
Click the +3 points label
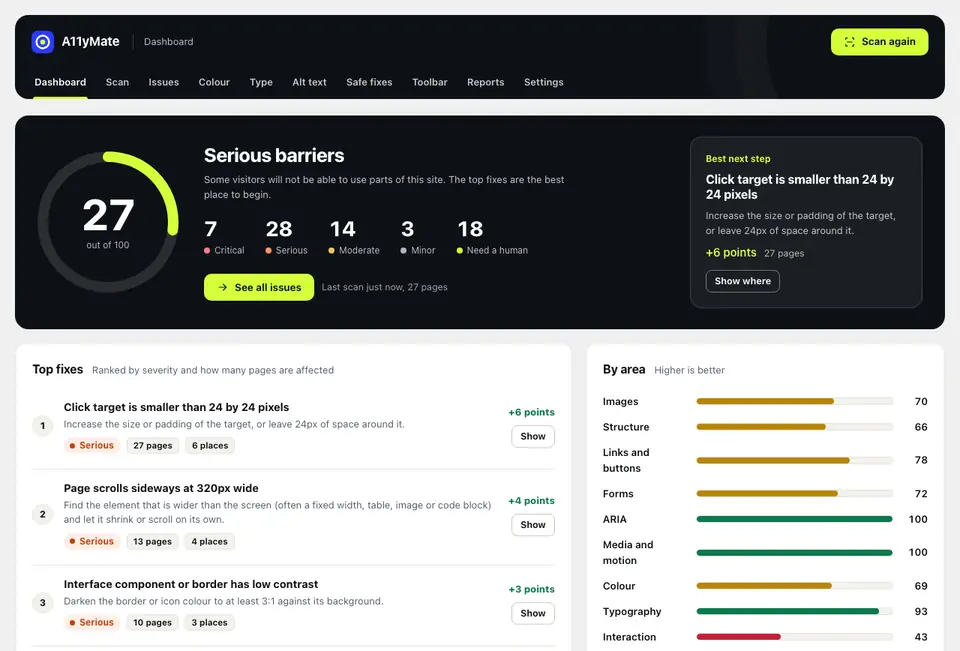tap(531, 589)
